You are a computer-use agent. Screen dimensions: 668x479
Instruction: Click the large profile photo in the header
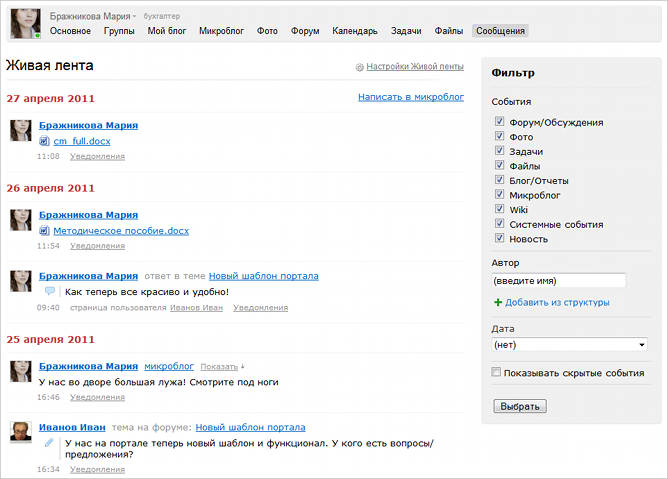(25, 24)
